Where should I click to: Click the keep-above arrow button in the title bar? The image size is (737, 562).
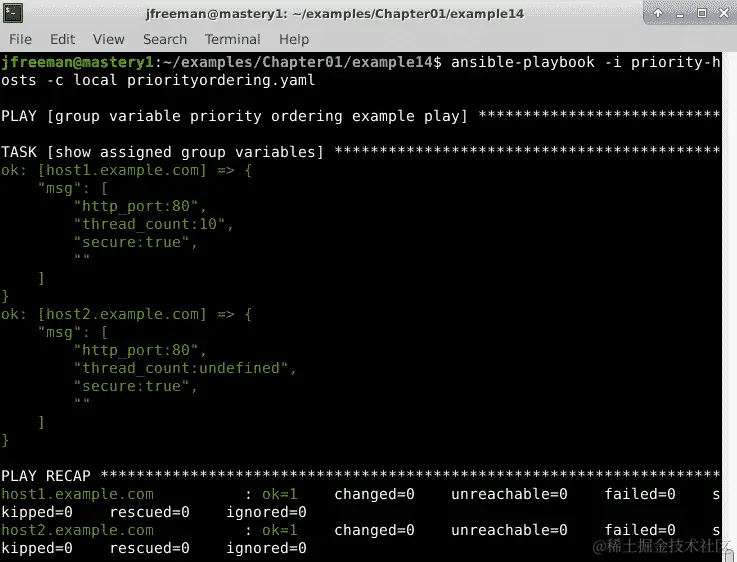coord(658,13)
